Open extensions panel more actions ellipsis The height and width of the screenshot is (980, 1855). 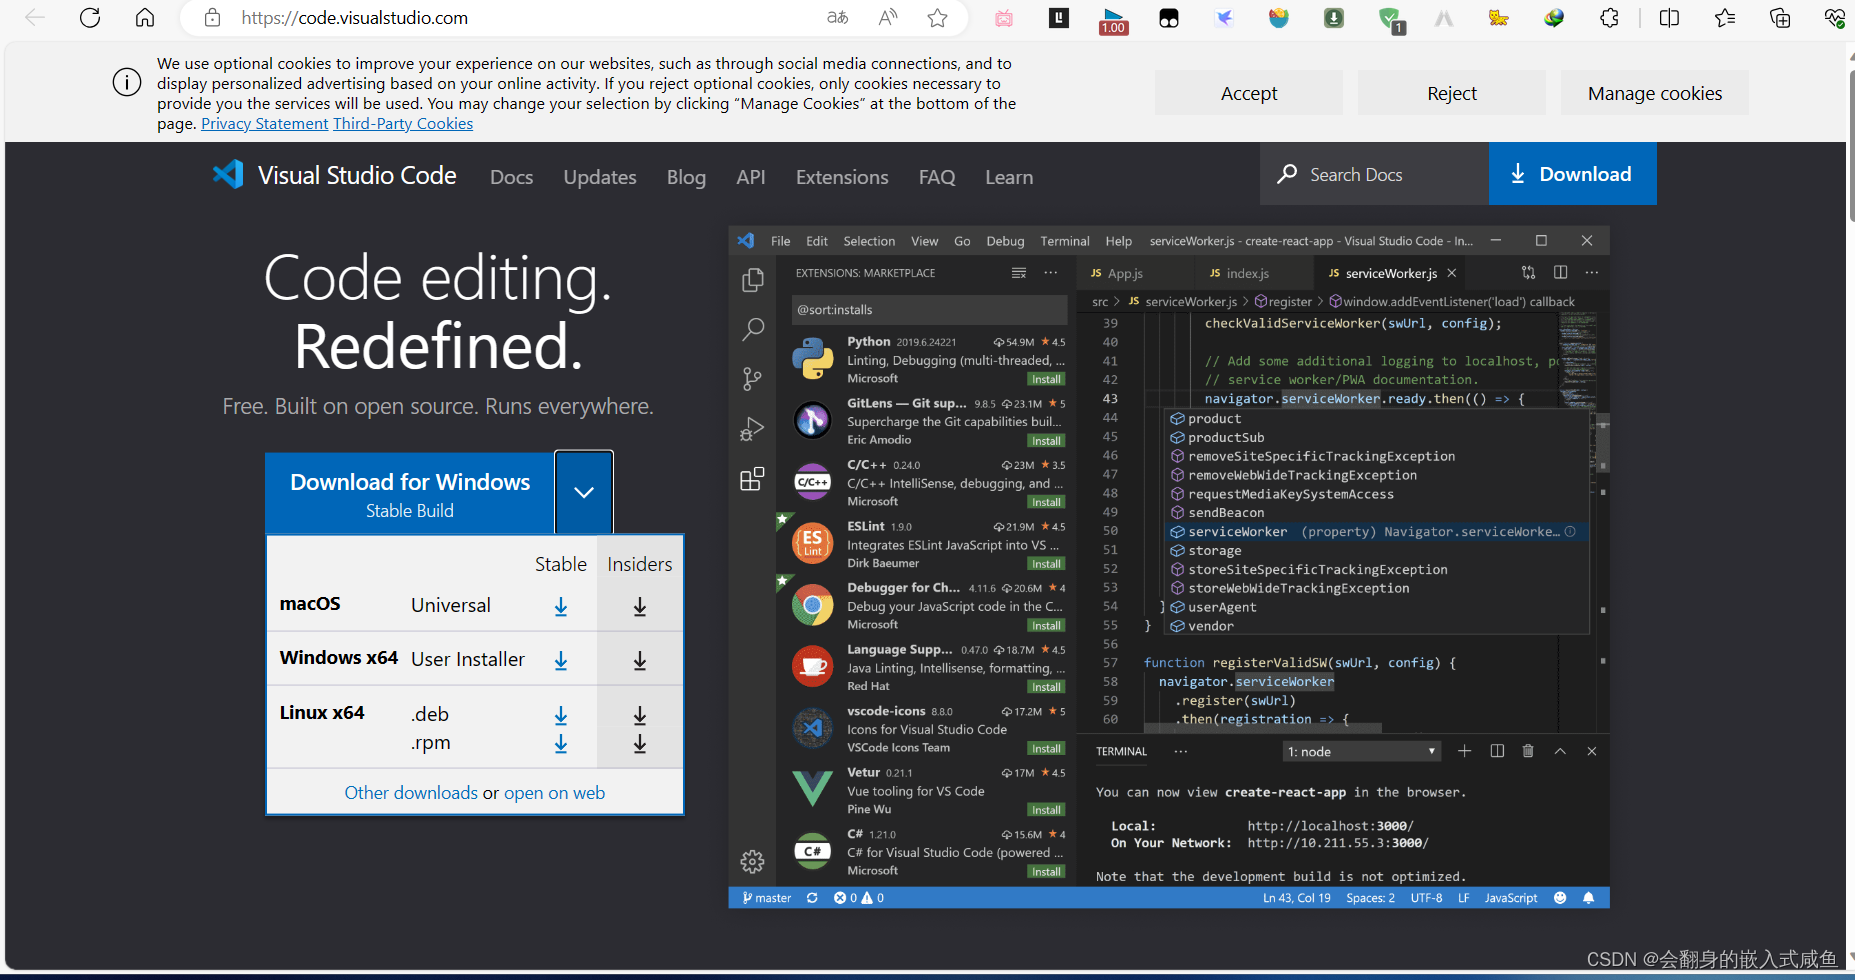pos(1050,272)
